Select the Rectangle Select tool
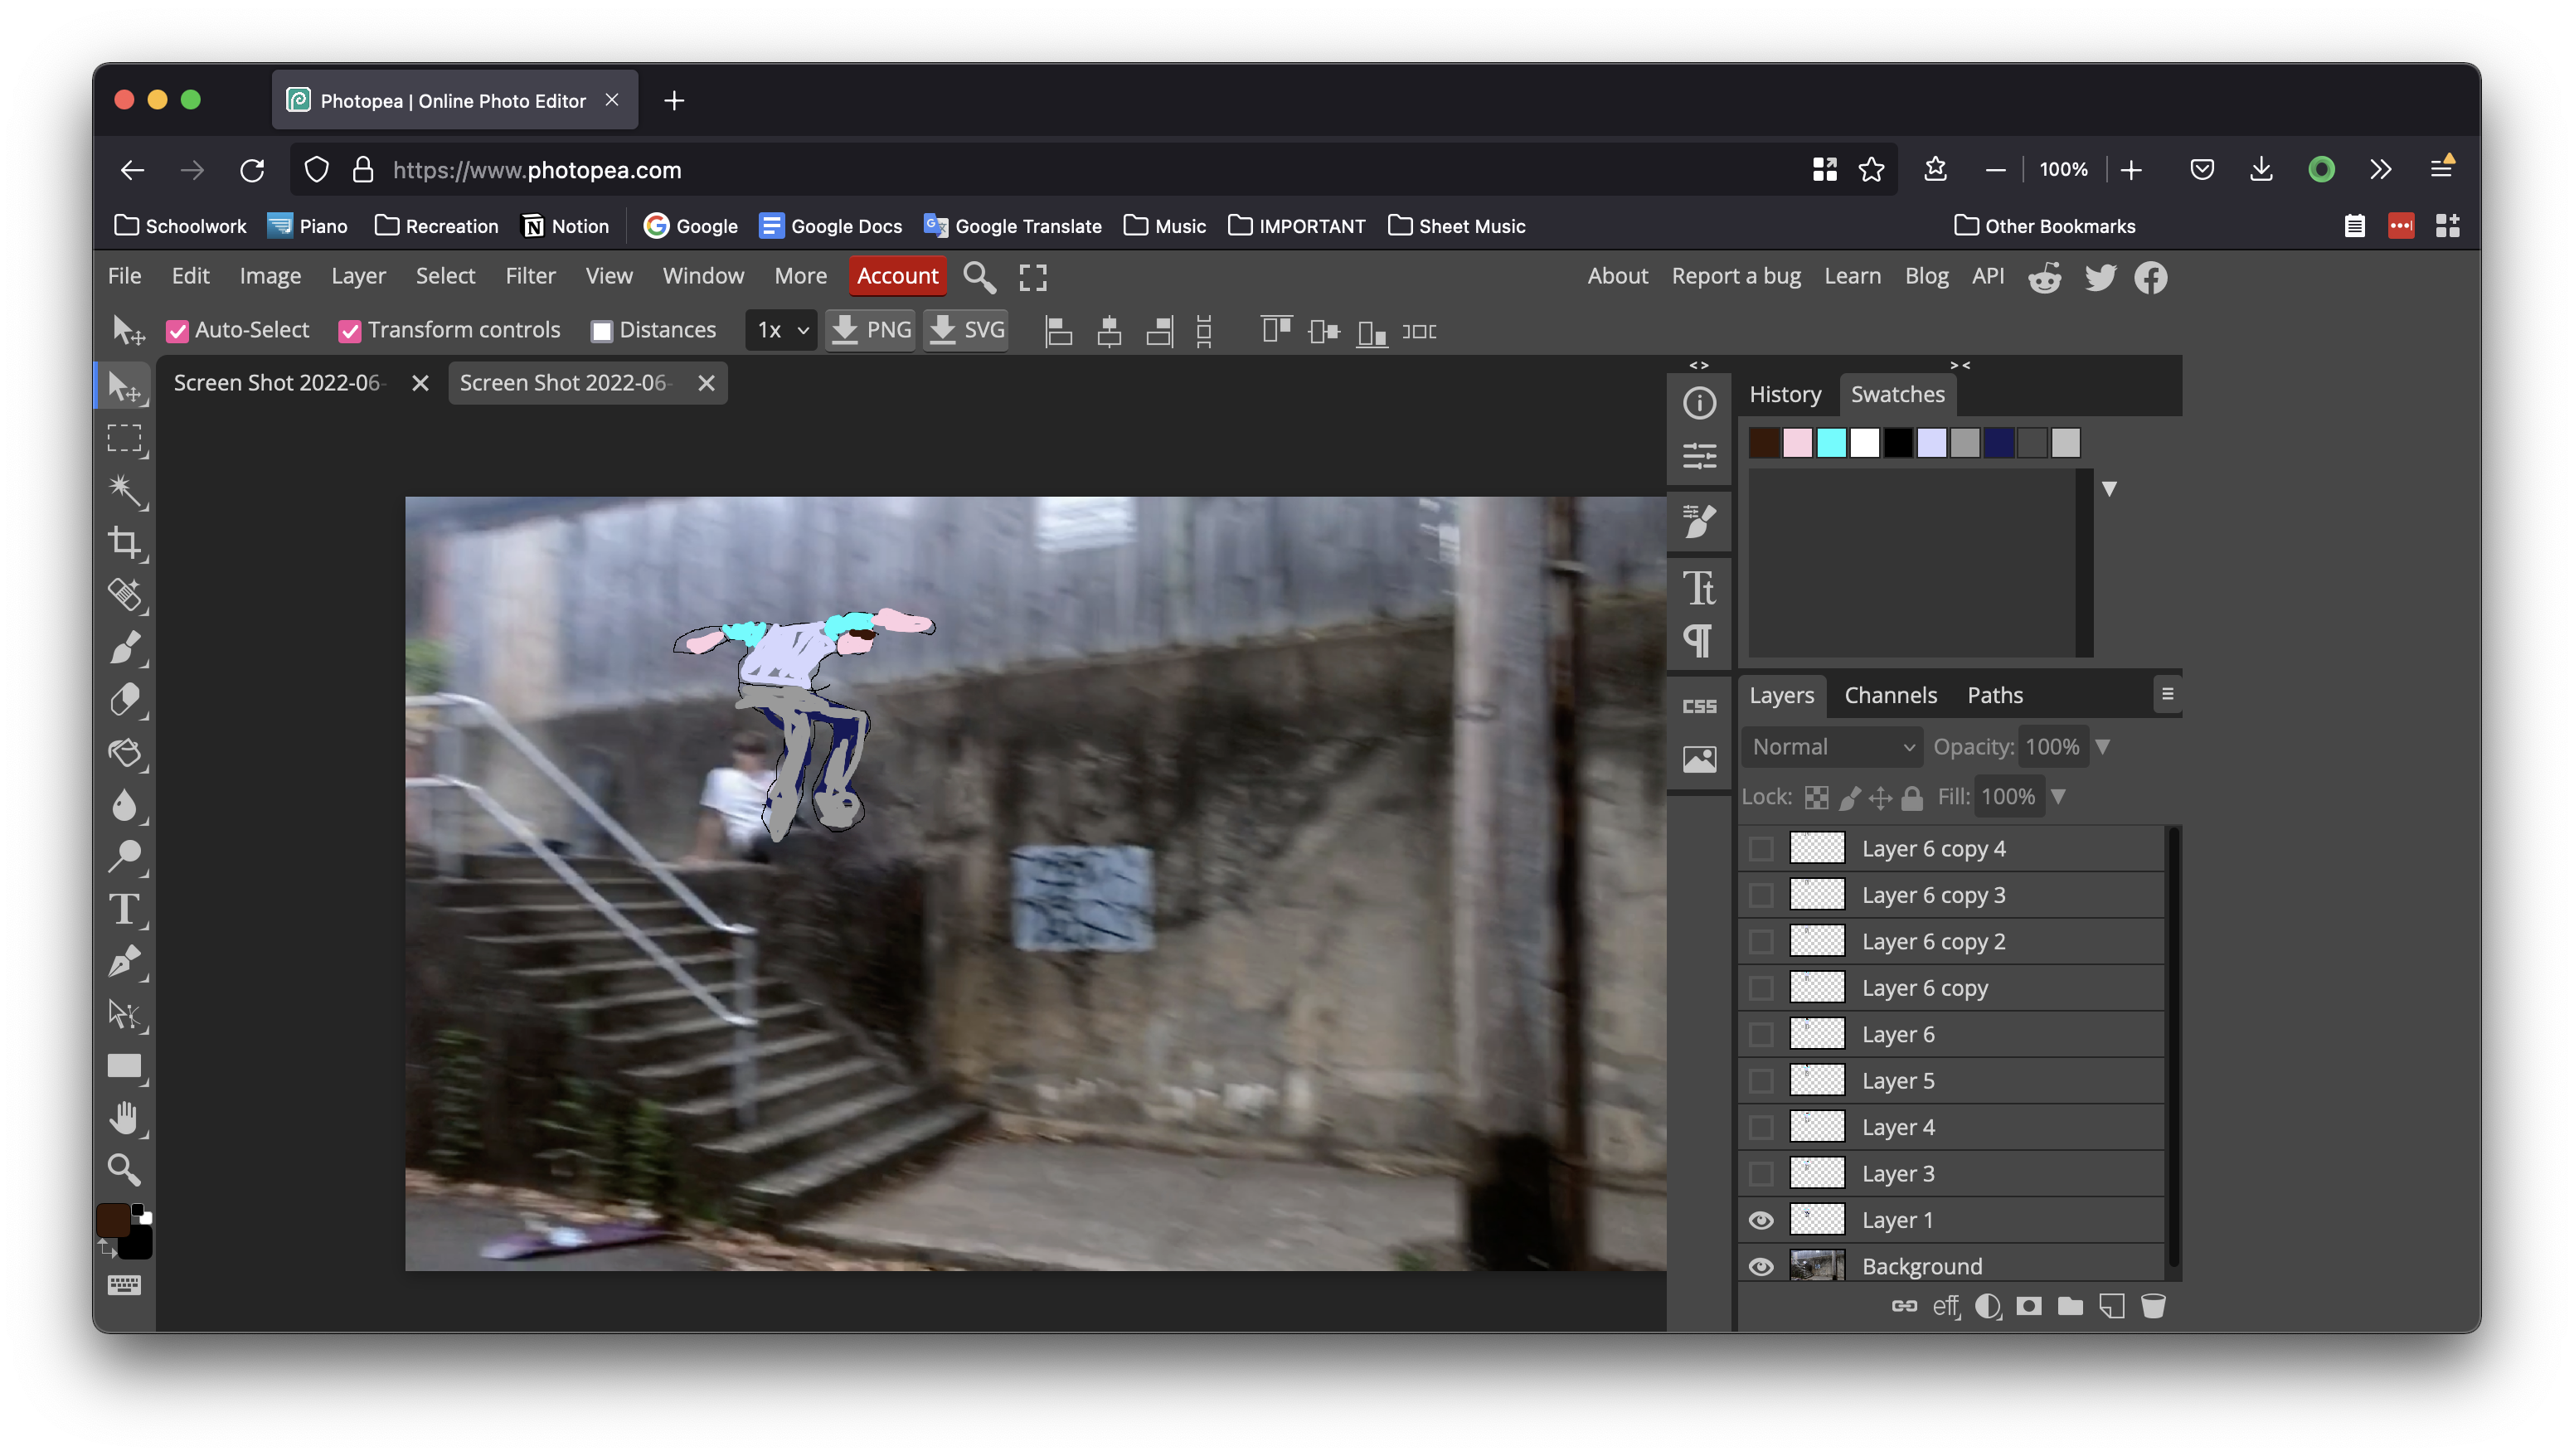The width and height of the screenshot is (2574, 1456). click(125, 438)
